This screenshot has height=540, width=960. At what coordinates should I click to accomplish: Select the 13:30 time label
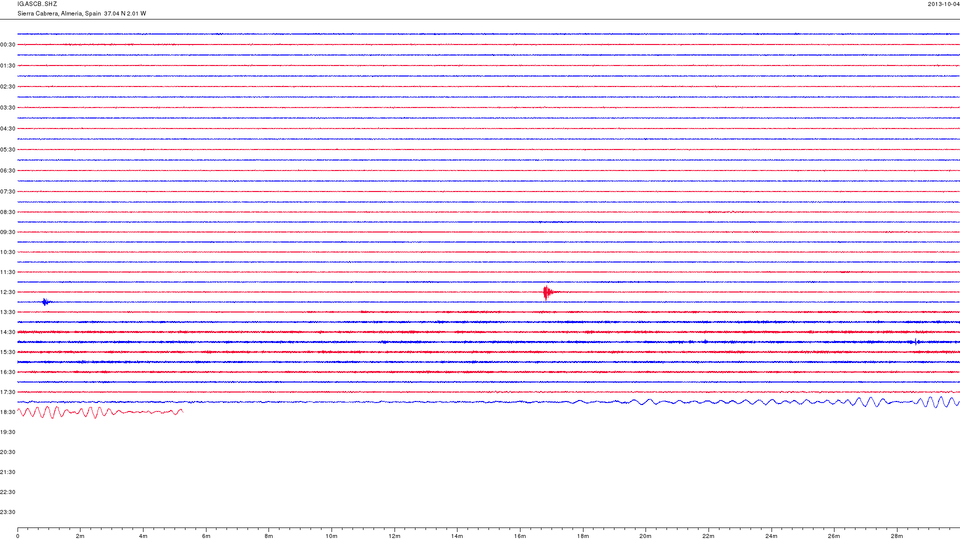point(8,312)
